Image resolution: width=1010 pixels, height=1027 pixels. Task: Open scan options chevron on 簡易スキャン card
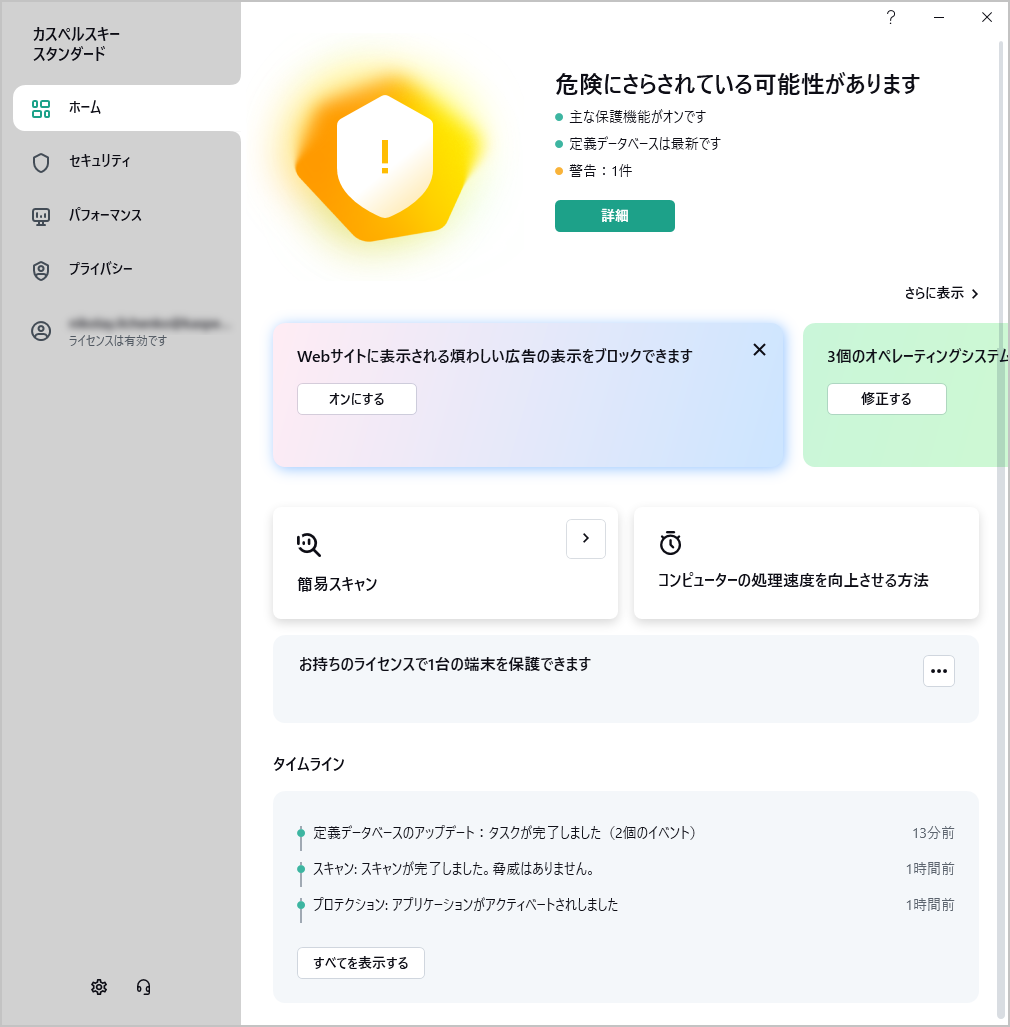tap(586, 538)
